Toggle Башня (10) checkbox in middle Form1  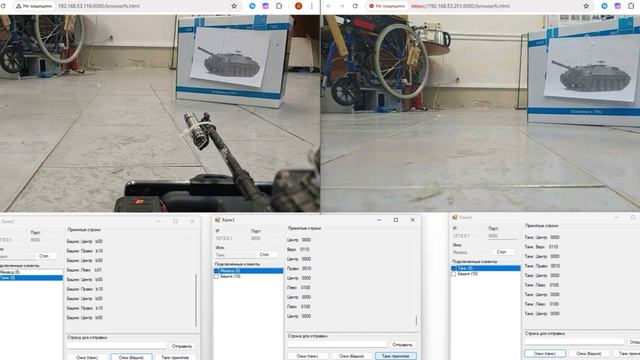[217, 276]
